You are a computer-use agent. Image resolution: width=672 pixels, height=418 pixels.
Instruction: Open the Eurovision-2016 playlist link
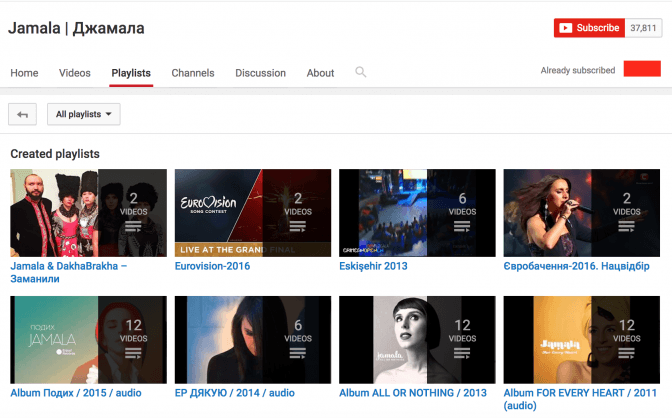pyautogui.click(x=212, y=266)
